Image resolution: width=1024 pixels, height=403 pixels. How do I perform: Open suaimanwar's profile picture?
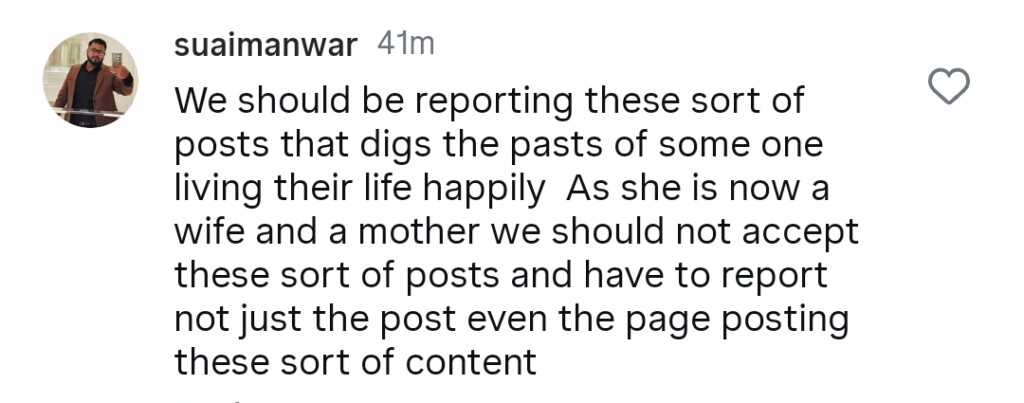[x=90, y=80]
